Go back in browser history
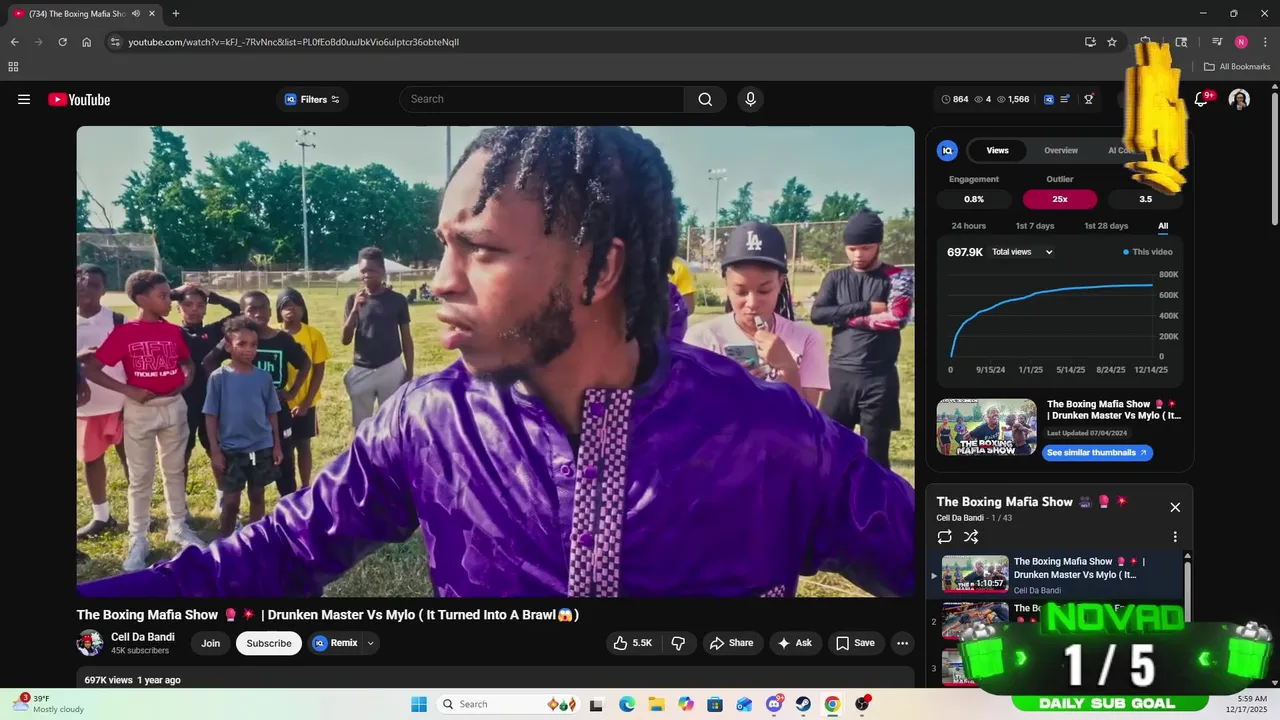The width and height of the screenshot is (1280, 720). point(14,42)
